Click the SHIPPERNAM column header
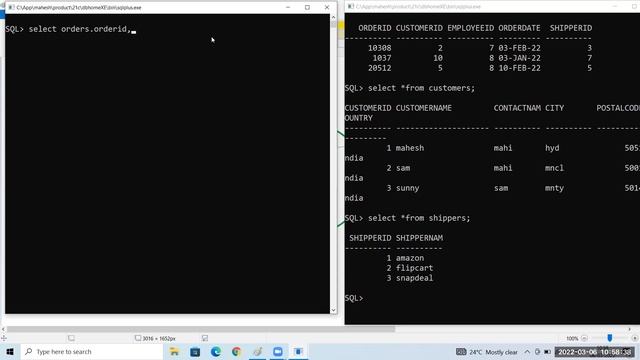Viewport: 640px width, 360px height. [419, 238]
